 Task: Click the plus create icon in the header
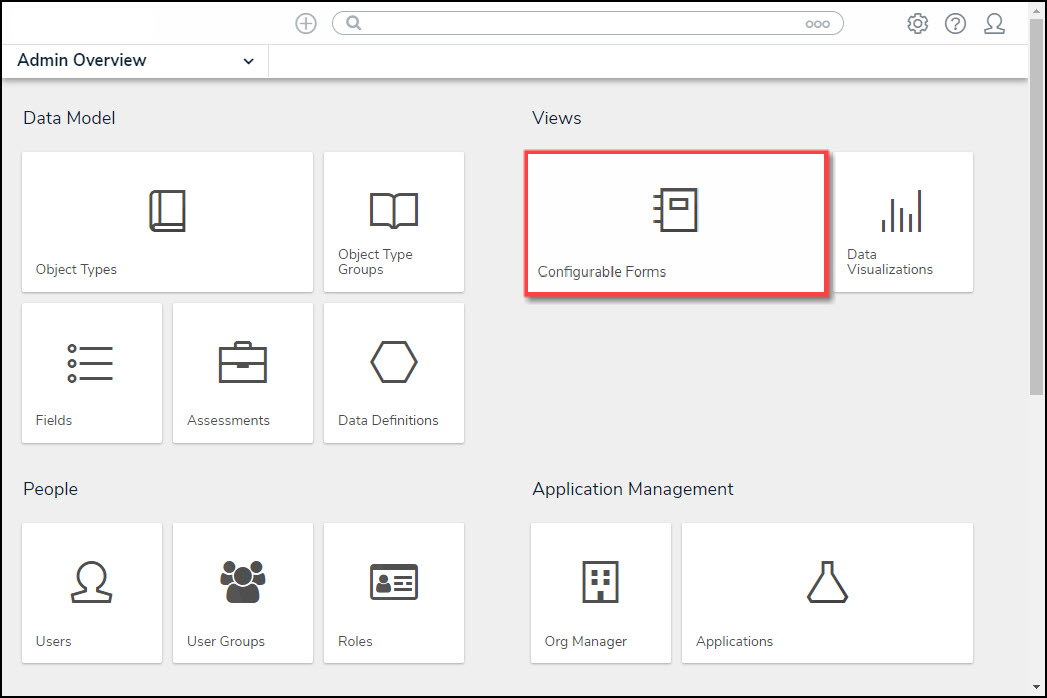click(306, 23)
